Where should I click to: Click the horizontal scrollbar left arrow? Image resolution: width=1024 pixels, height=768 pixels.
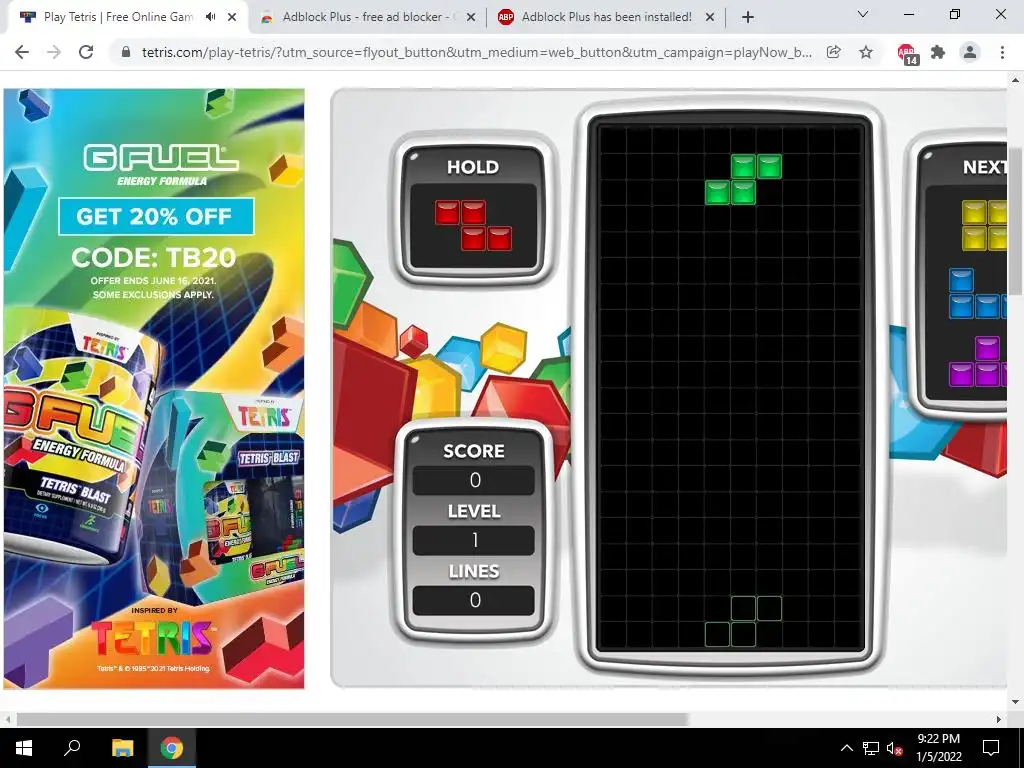8,719
